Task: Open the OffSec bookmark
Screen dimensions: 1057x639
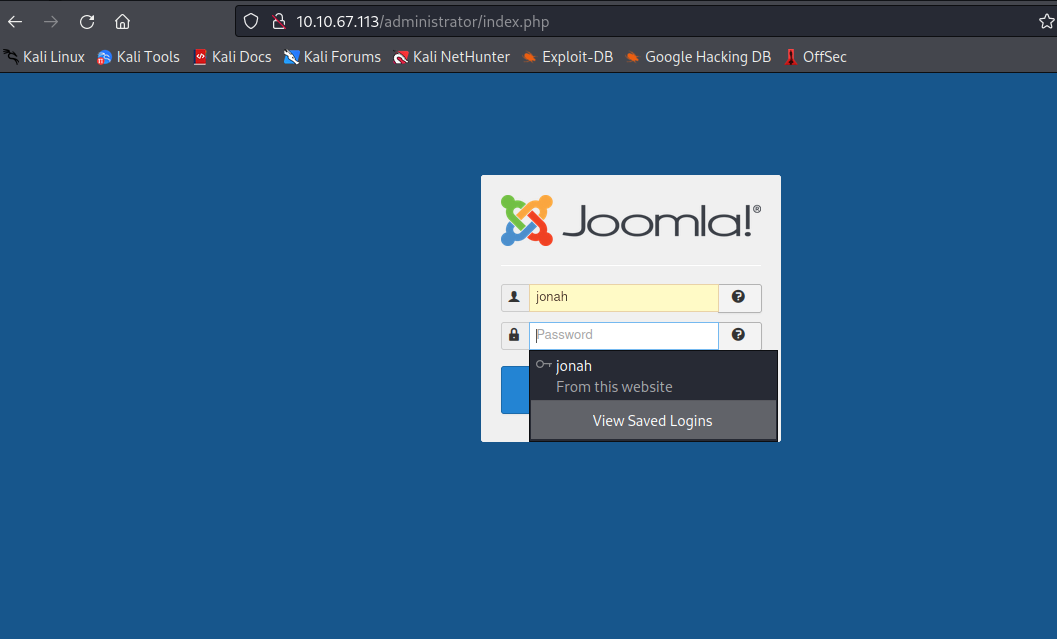Action: [815, 57]
